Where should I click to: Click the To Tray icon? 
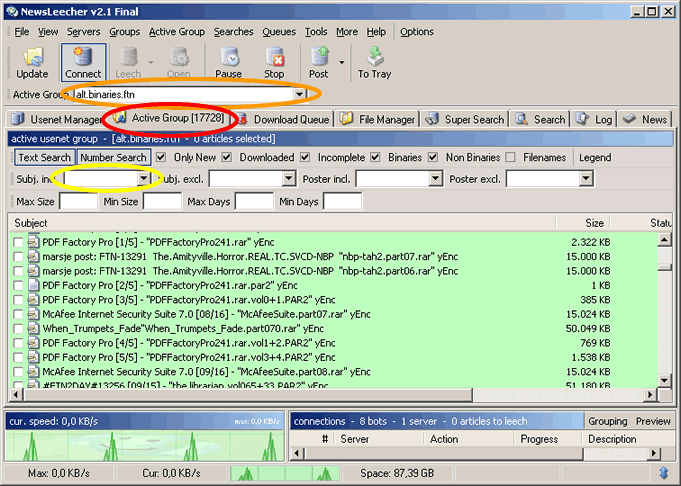coord(375,56)
